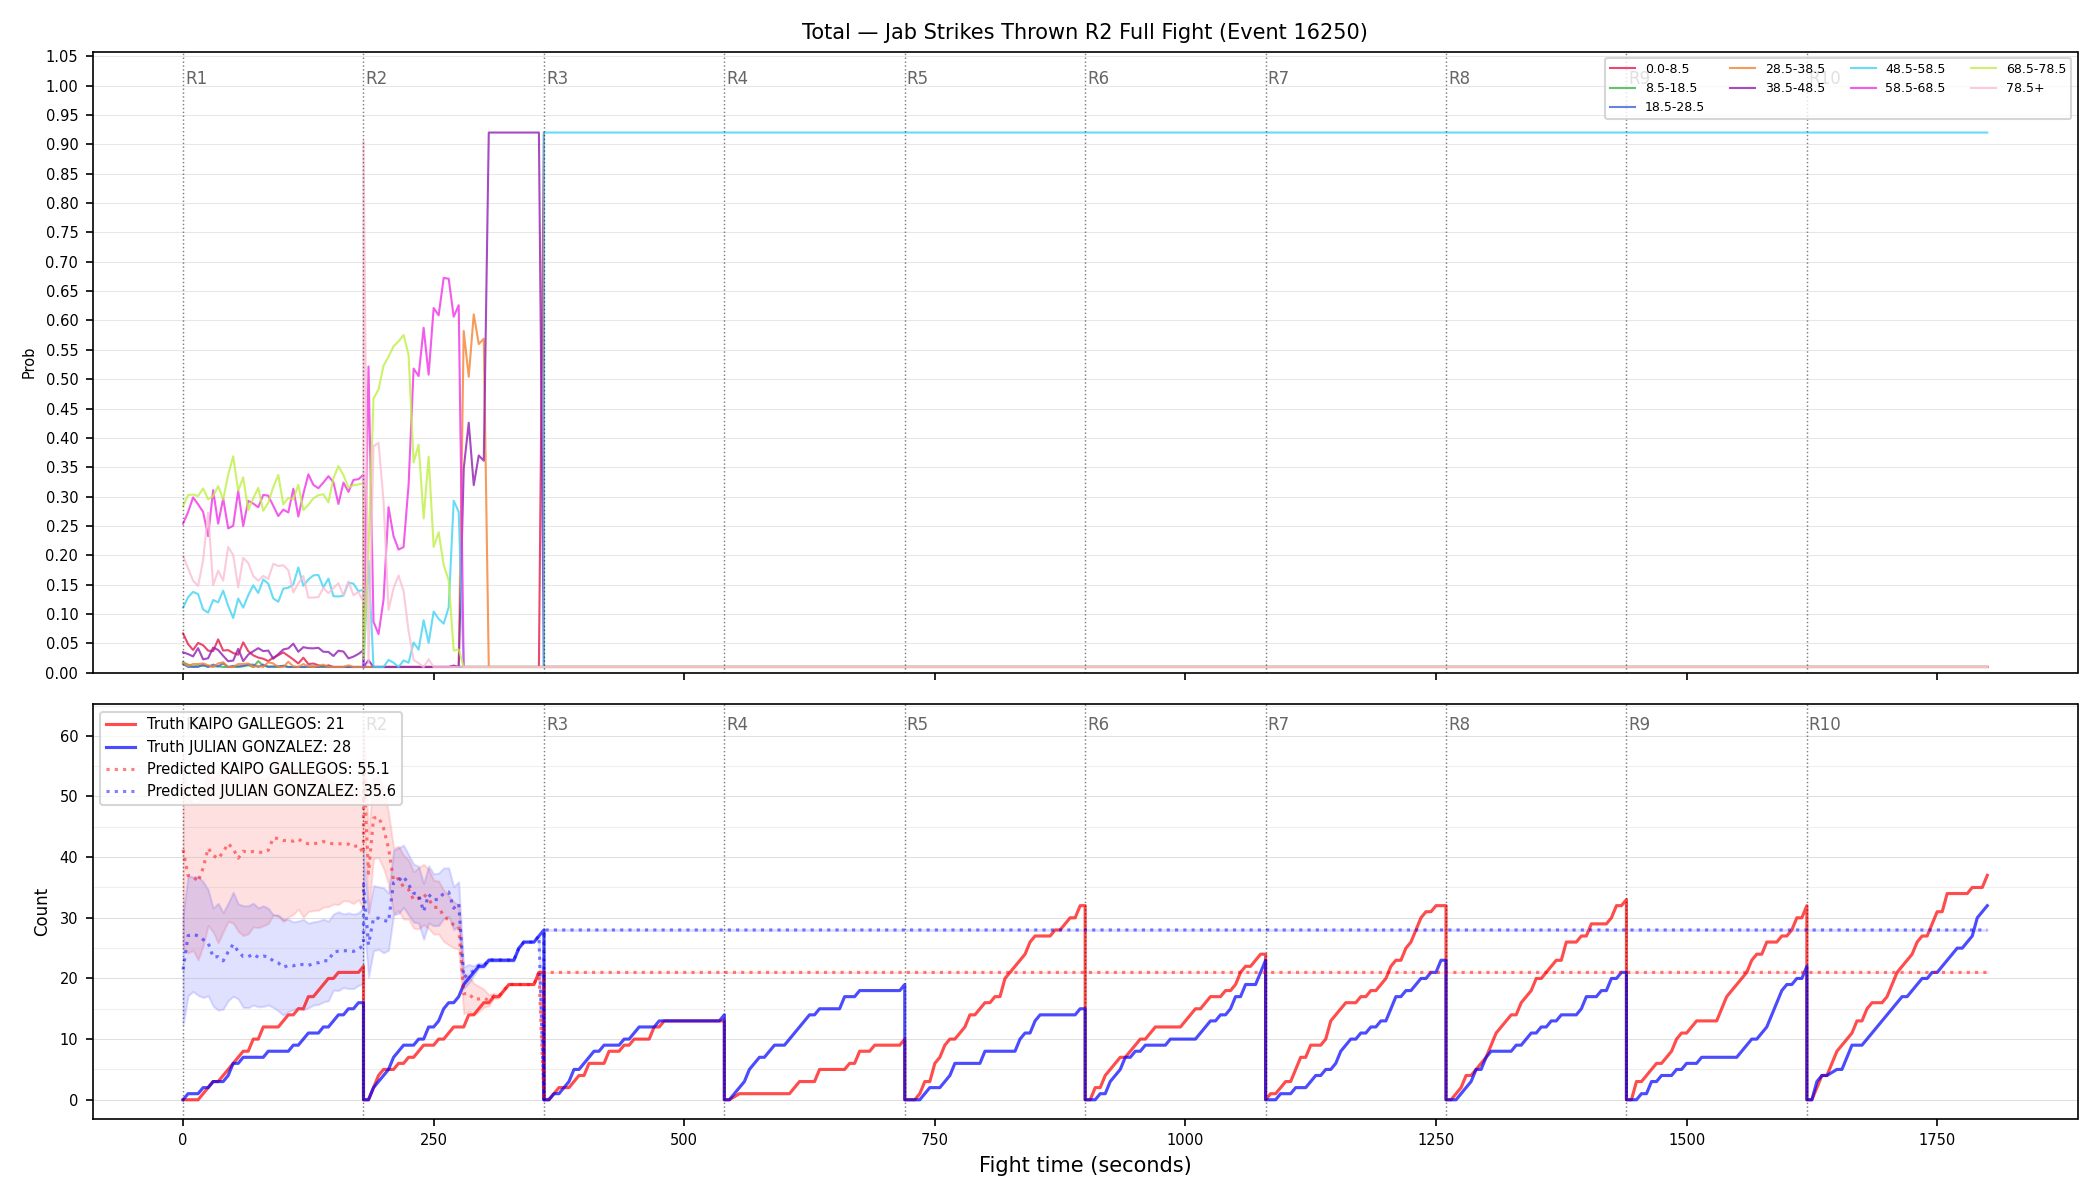Click the 750 tick on time axis
2100x1200 pixels.
(x=935, y=1139)
